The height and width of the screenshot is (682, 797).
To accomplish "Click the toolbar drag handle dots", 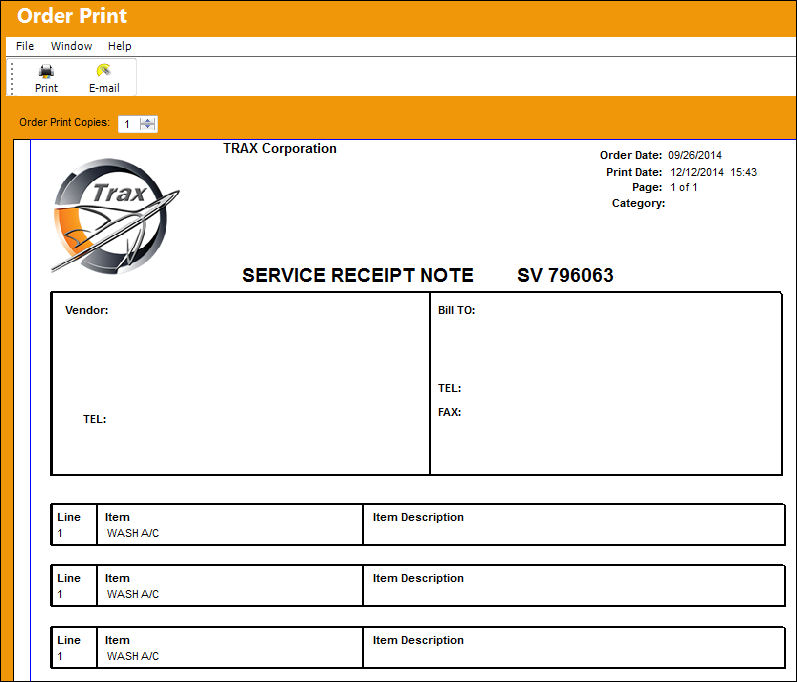I will (12, 78).
